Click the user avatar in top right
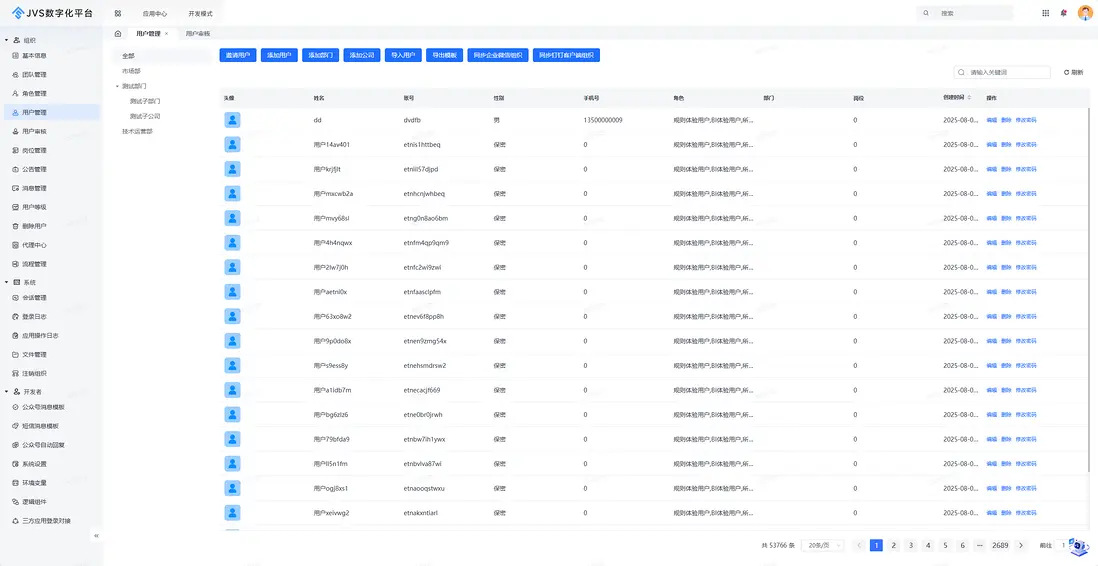 point(1085,13)
